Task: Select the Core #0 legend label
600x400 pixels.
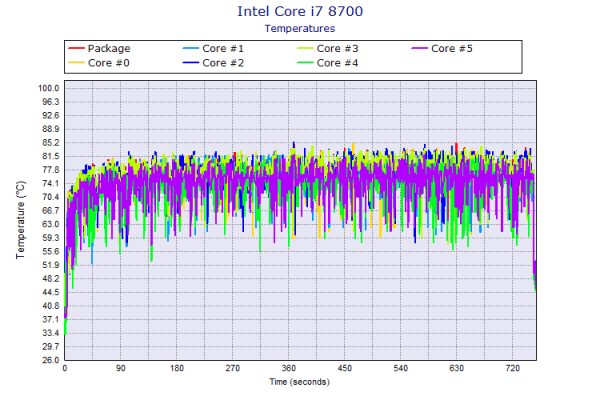Action: [x=109, y=63]
